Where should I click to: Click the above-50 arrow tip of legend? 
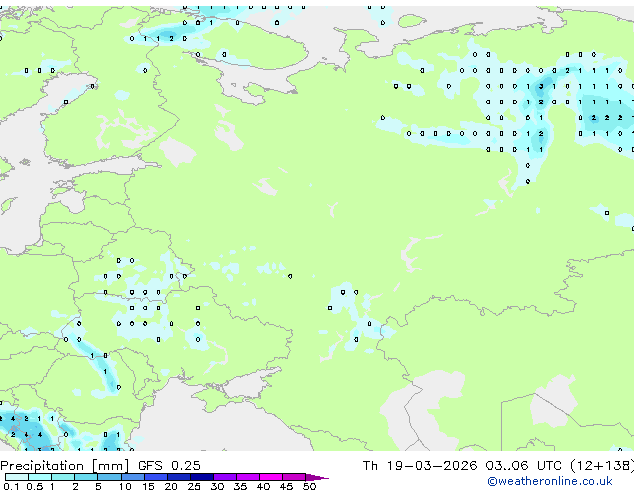tap(317, 477)
